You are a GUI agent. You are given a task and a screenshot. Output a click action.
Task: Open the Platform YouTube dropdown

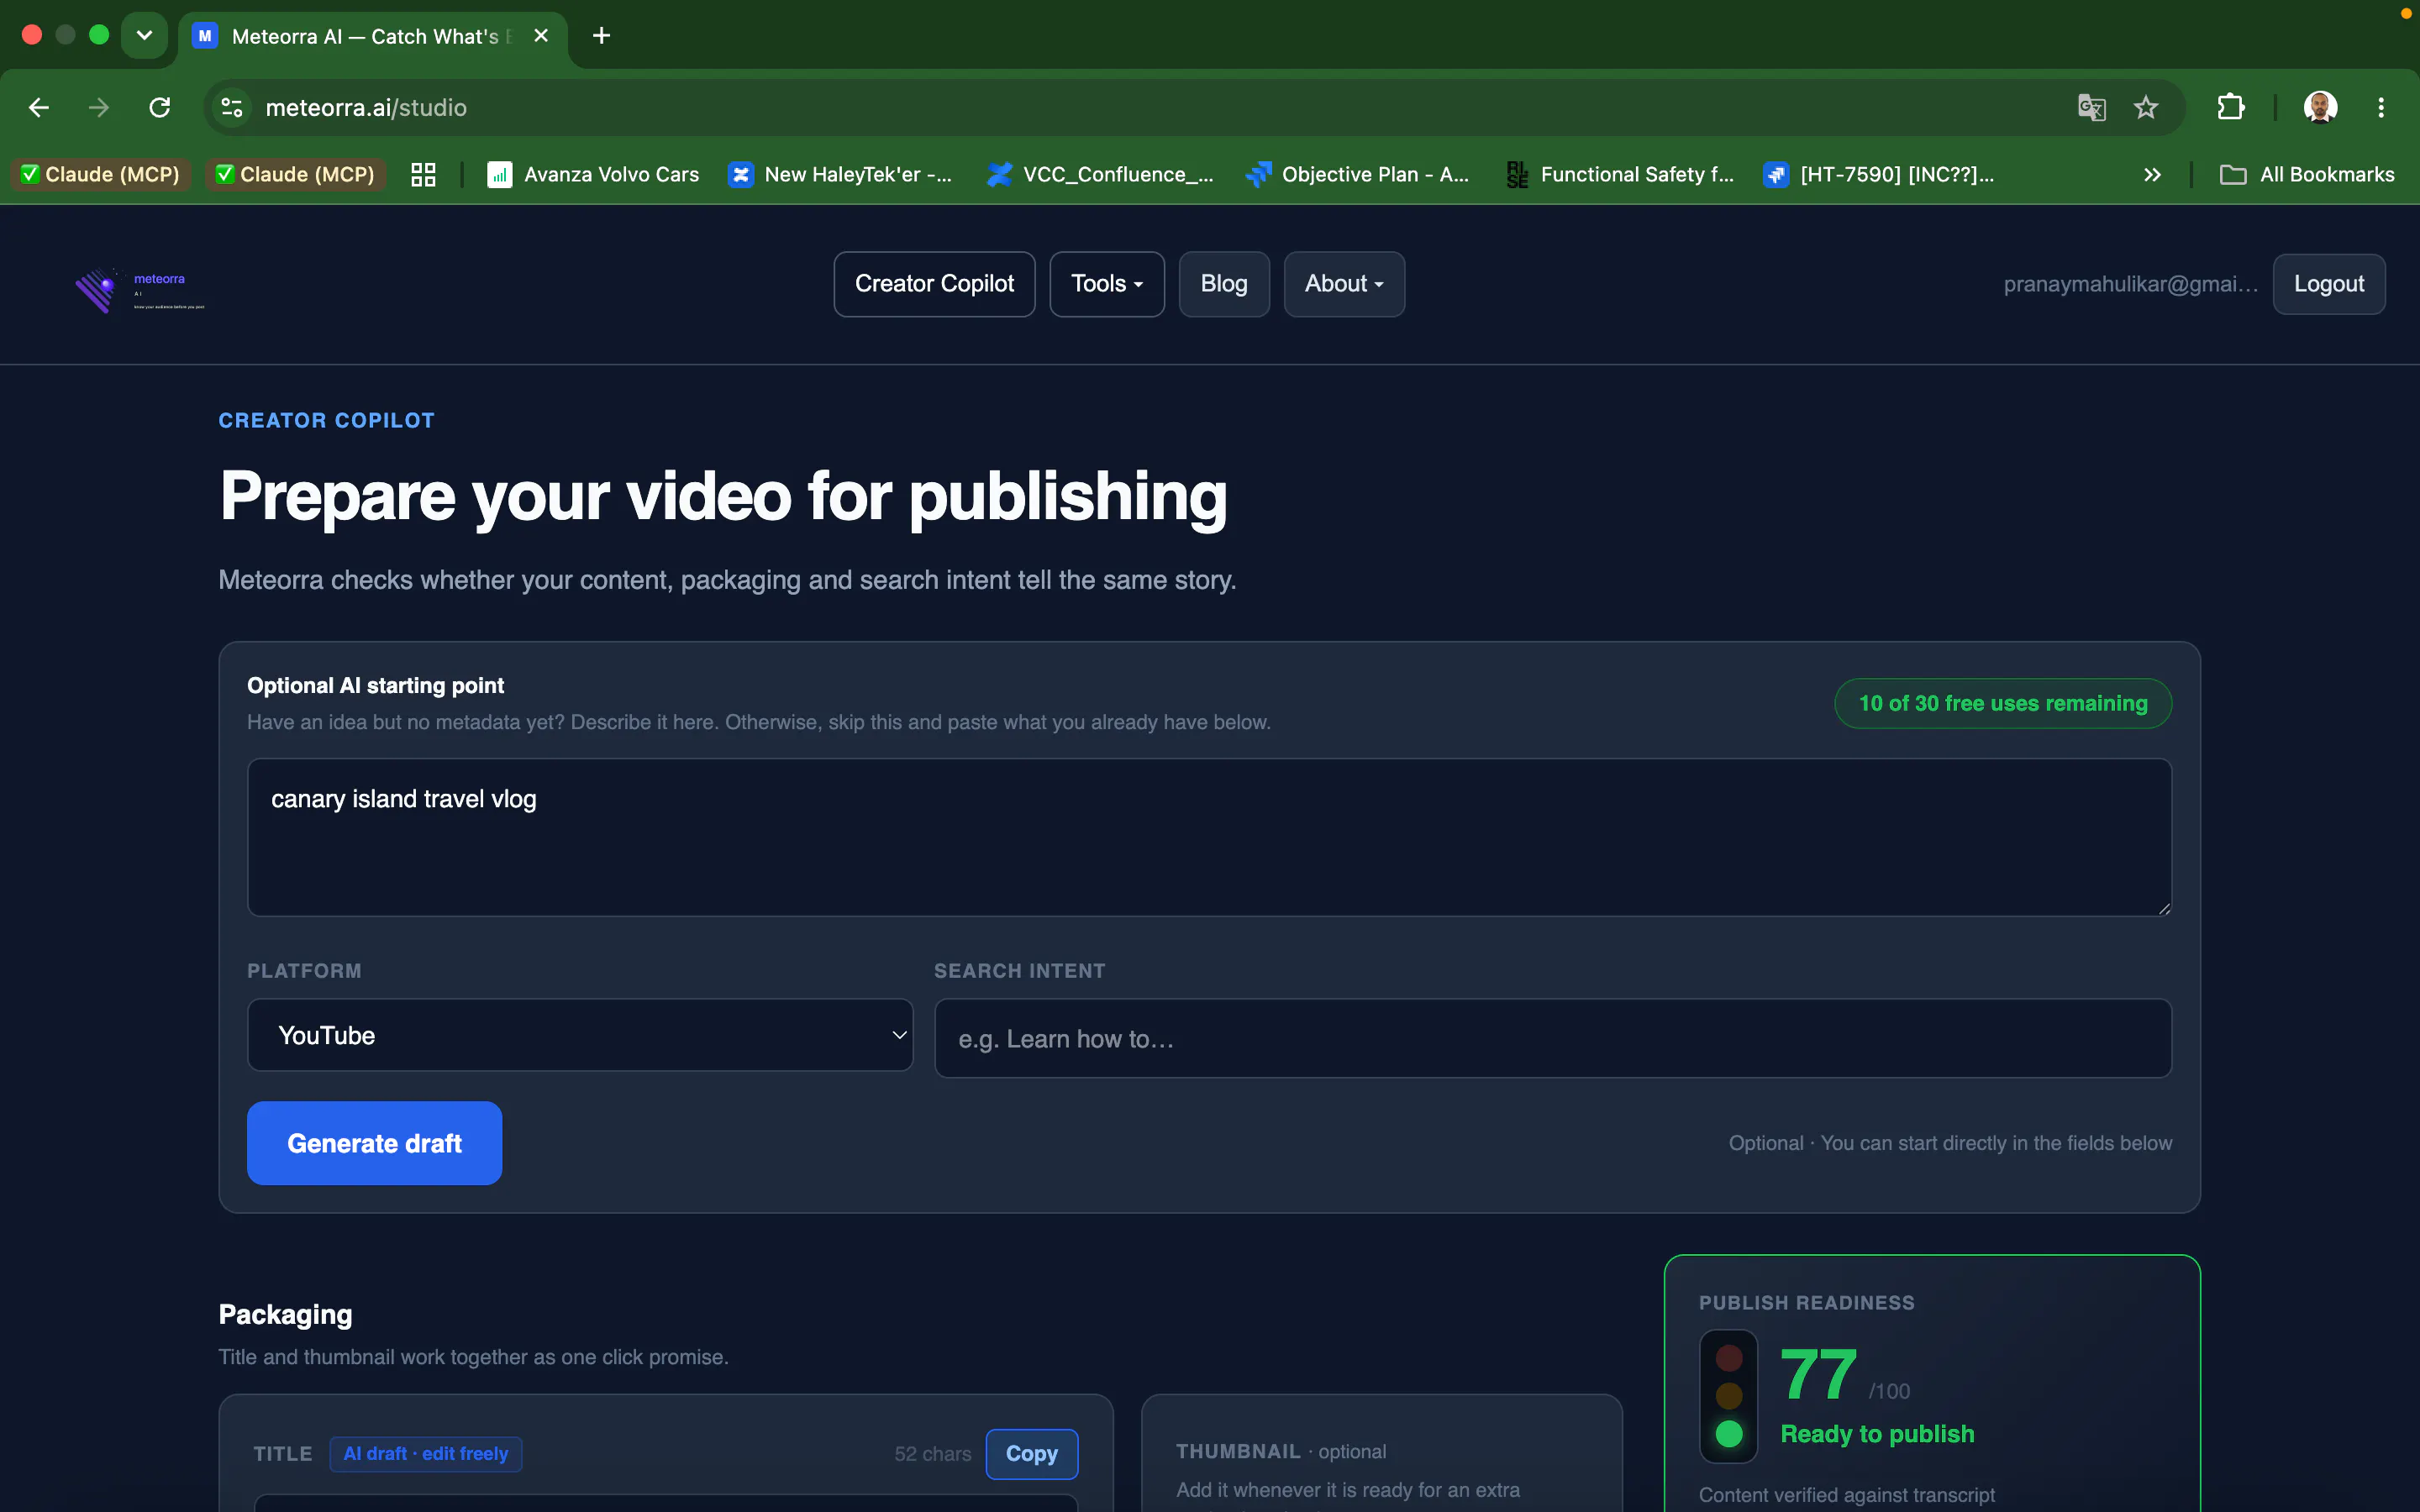click(x=580, y=1035)
